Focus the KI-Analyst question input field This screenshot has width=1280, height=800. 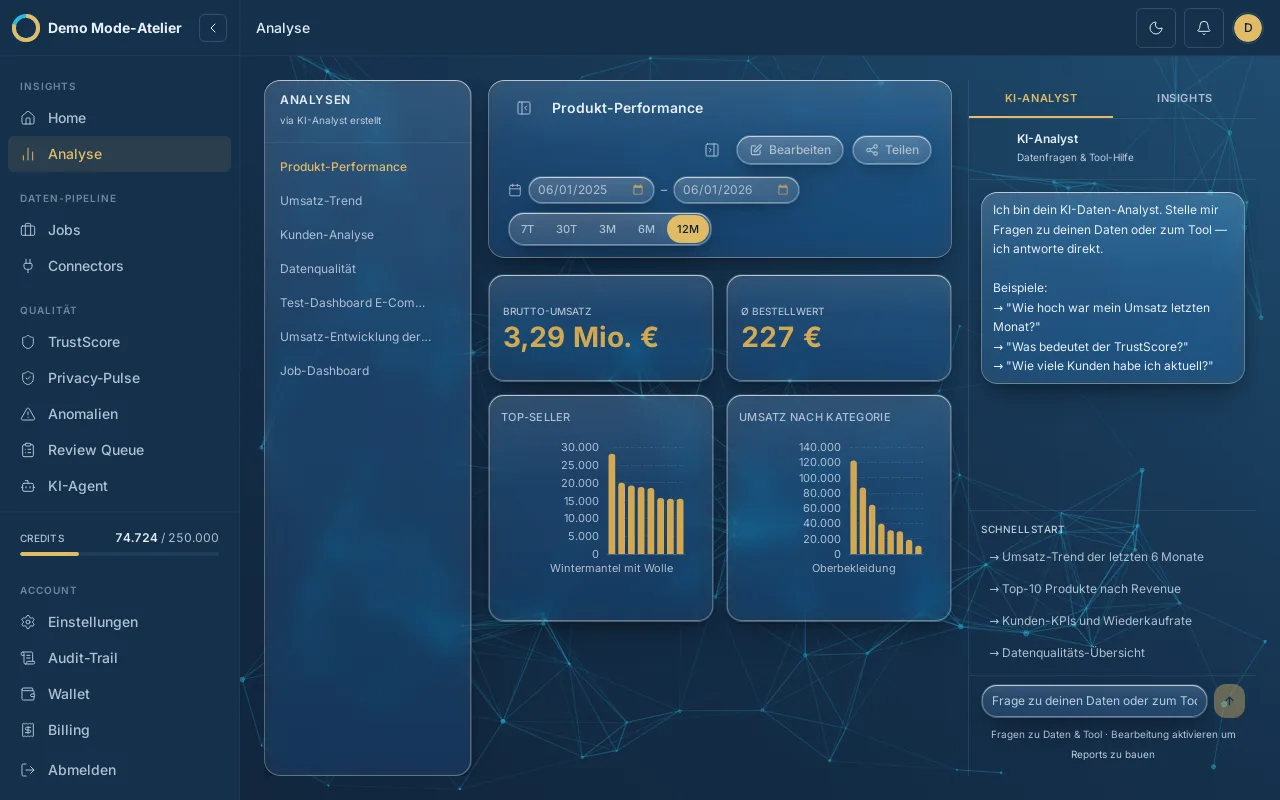pyautogui.click(x=1094, y=701)
